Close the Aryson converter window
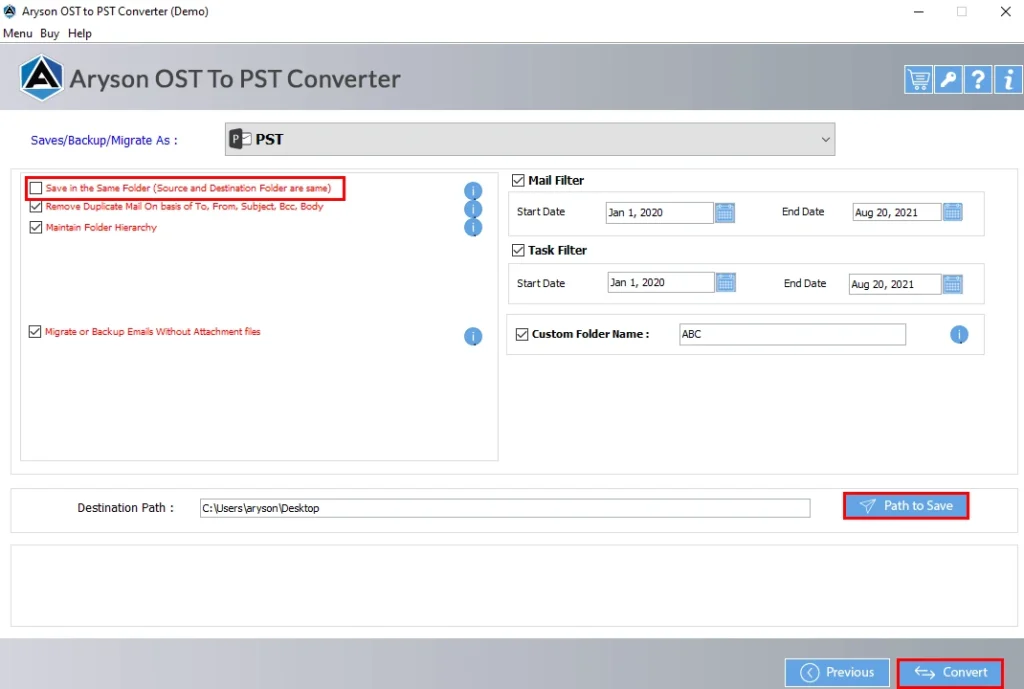The height and width of the screenshot is (689, 1024). tap(1006, 12)
